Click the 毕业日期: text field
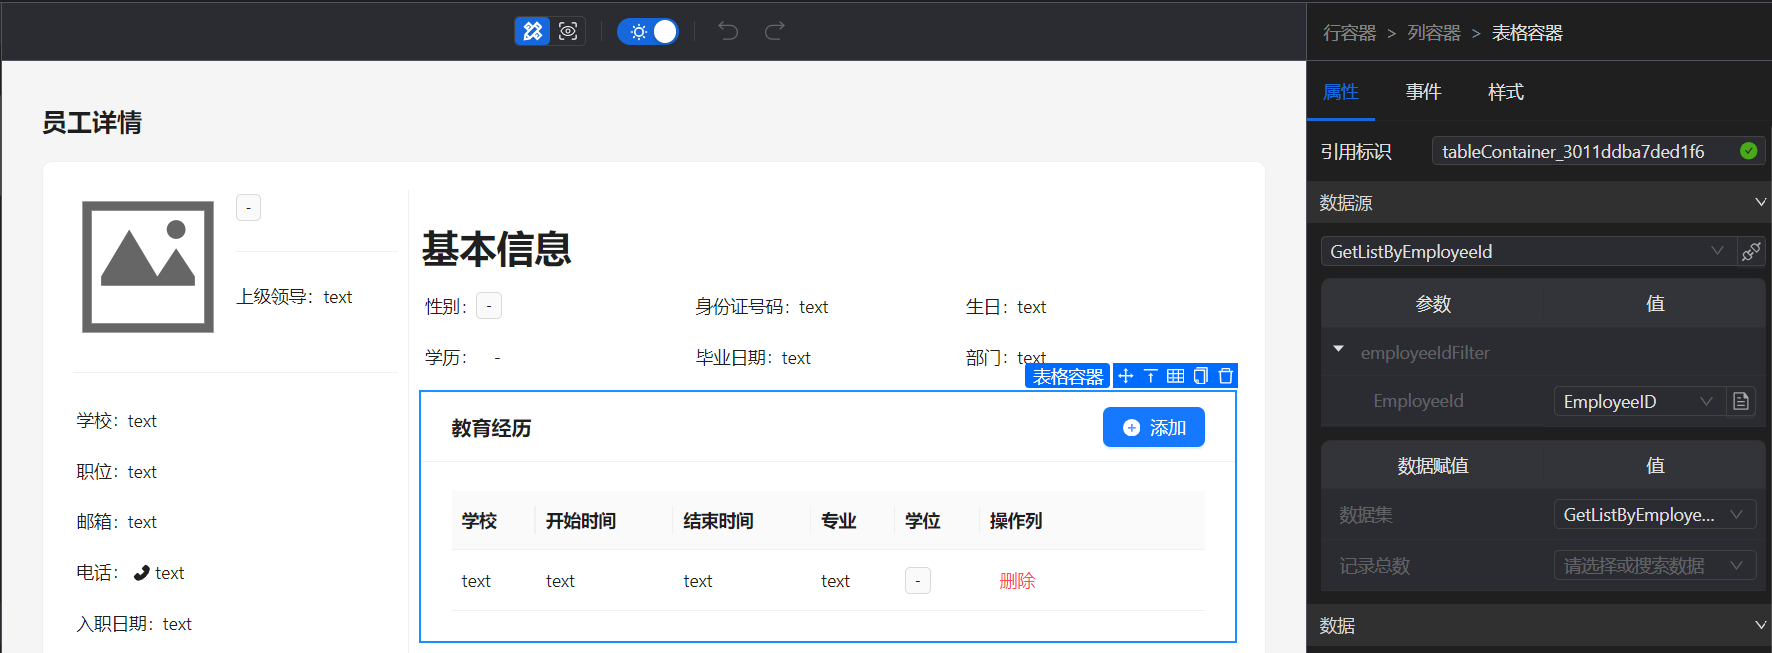The height and width of the screenshot is (653, 1772). pyautogui.click(x=753, y=358)
